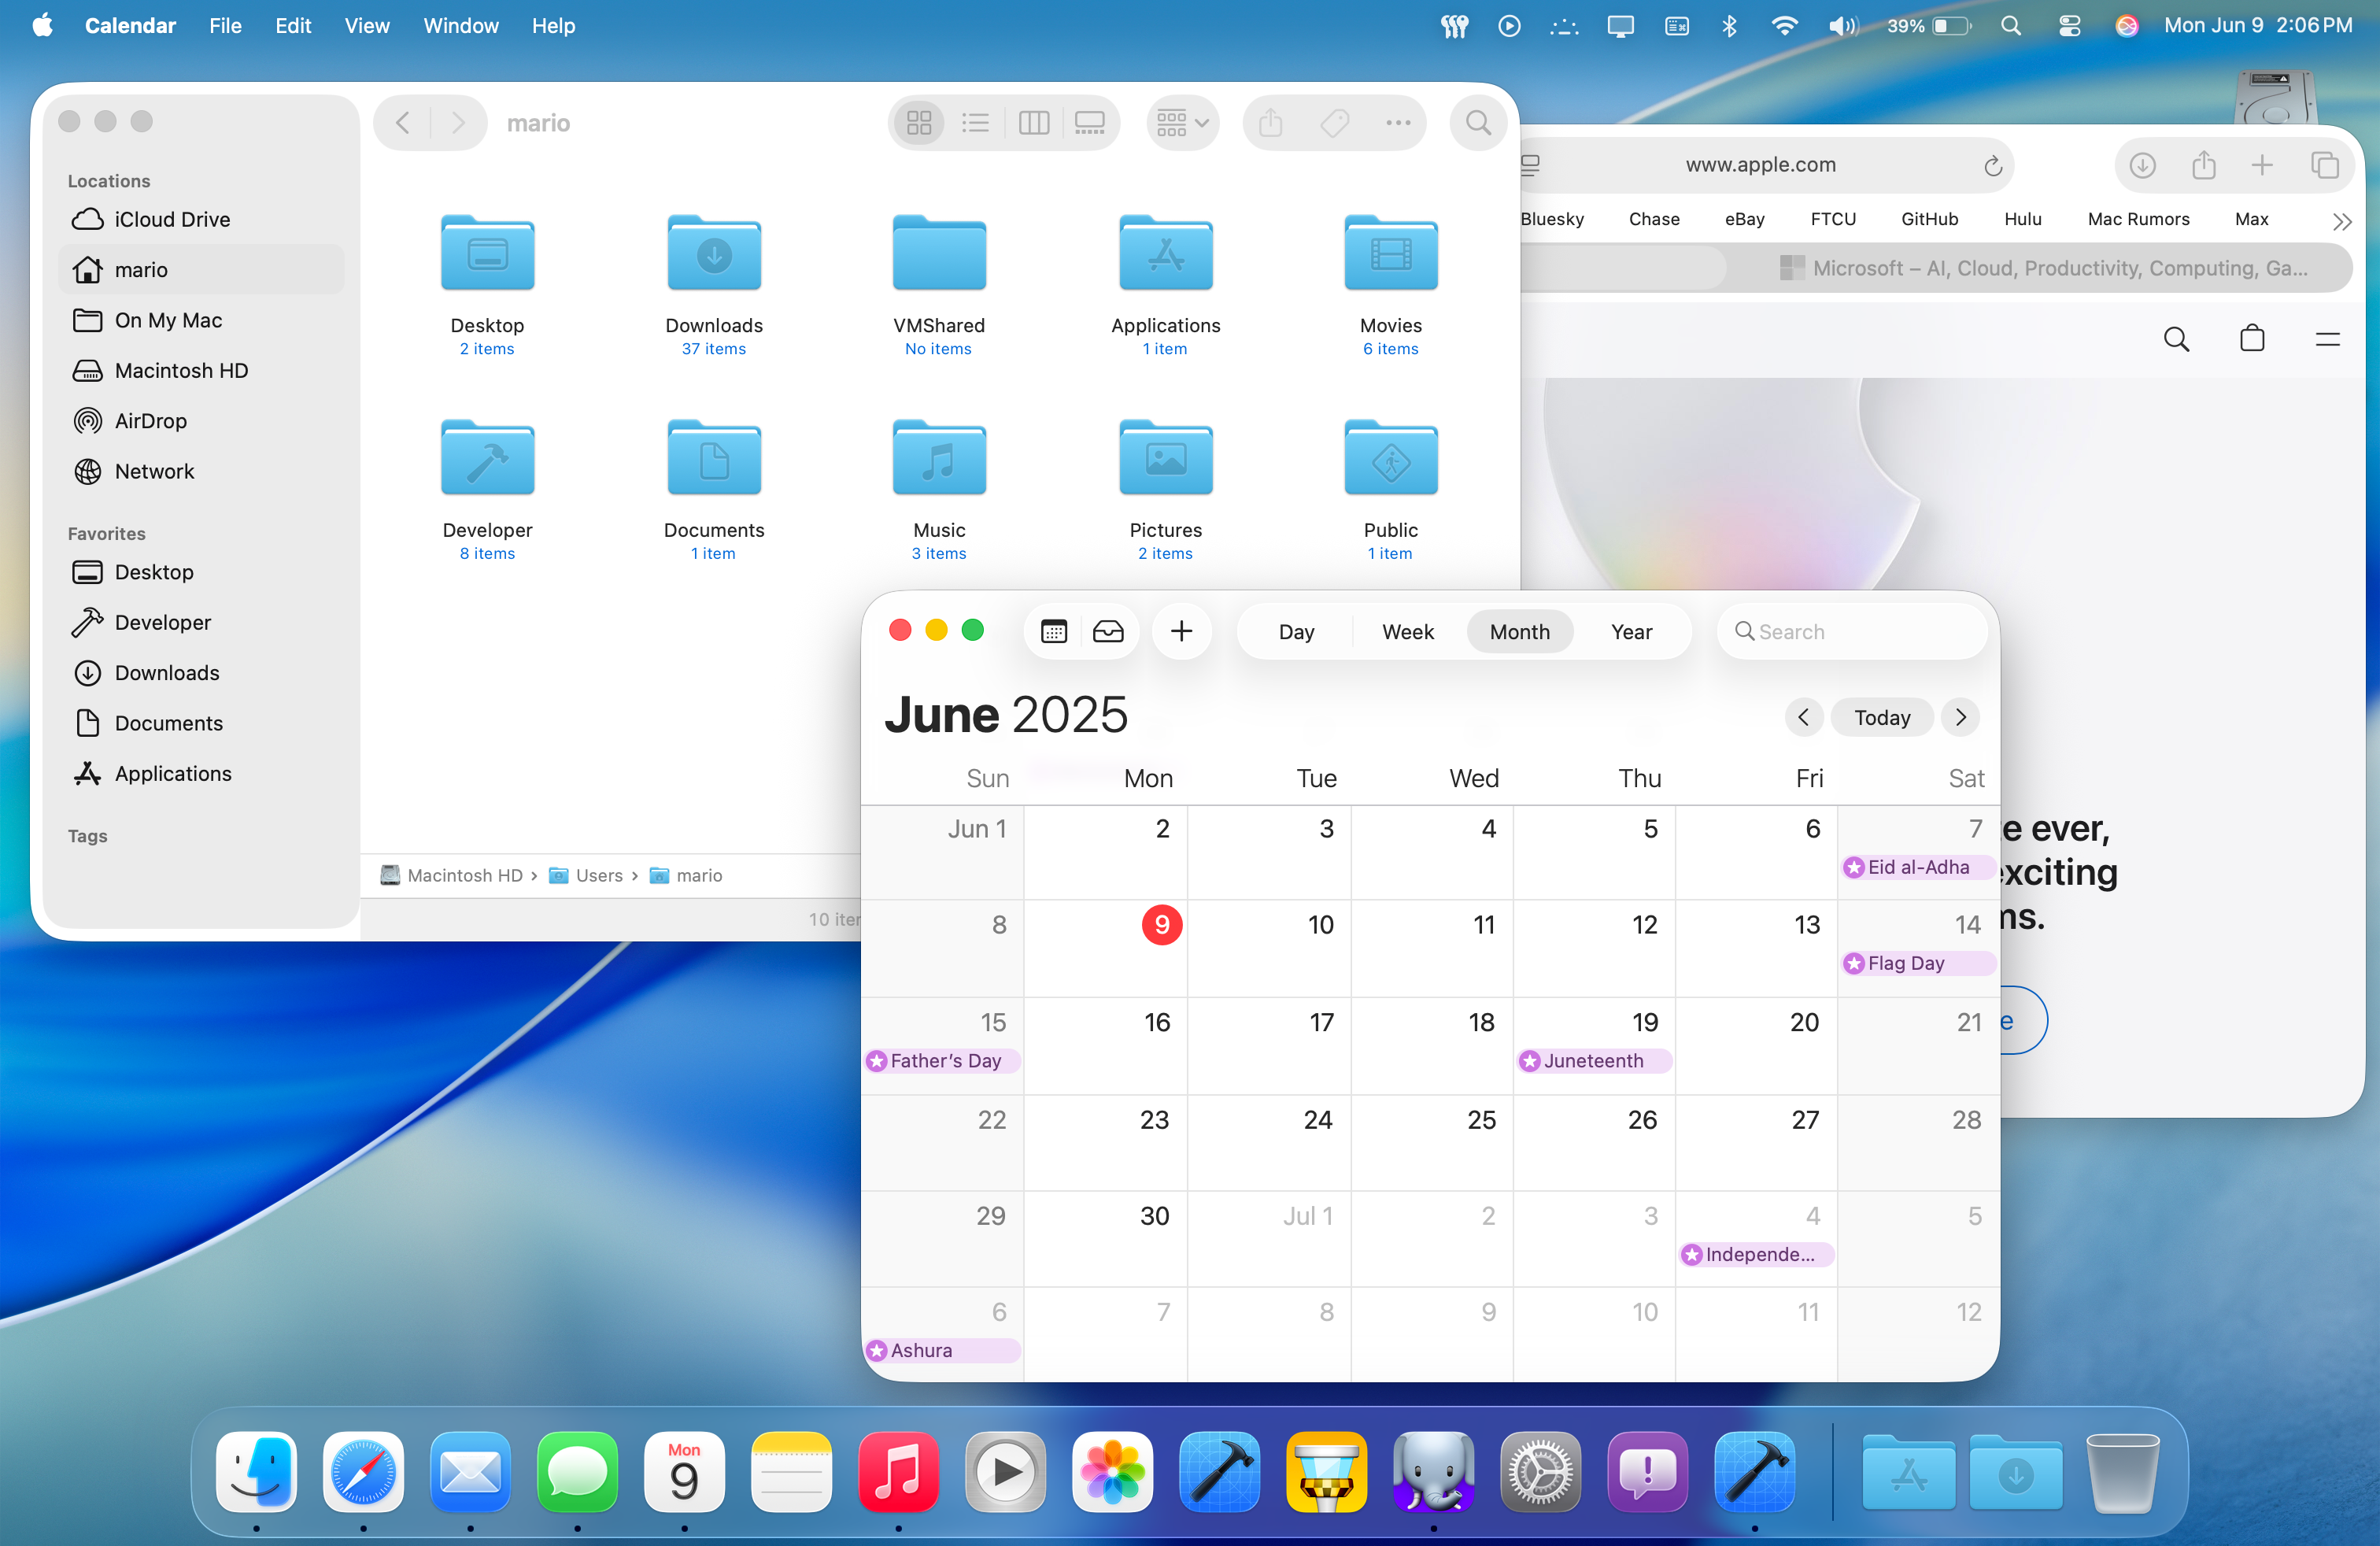Click Macintosh HD in Finder path bar
The width and height of the screenshot is (2380, 1546).
pyautogui.click(x=452, y=875)
